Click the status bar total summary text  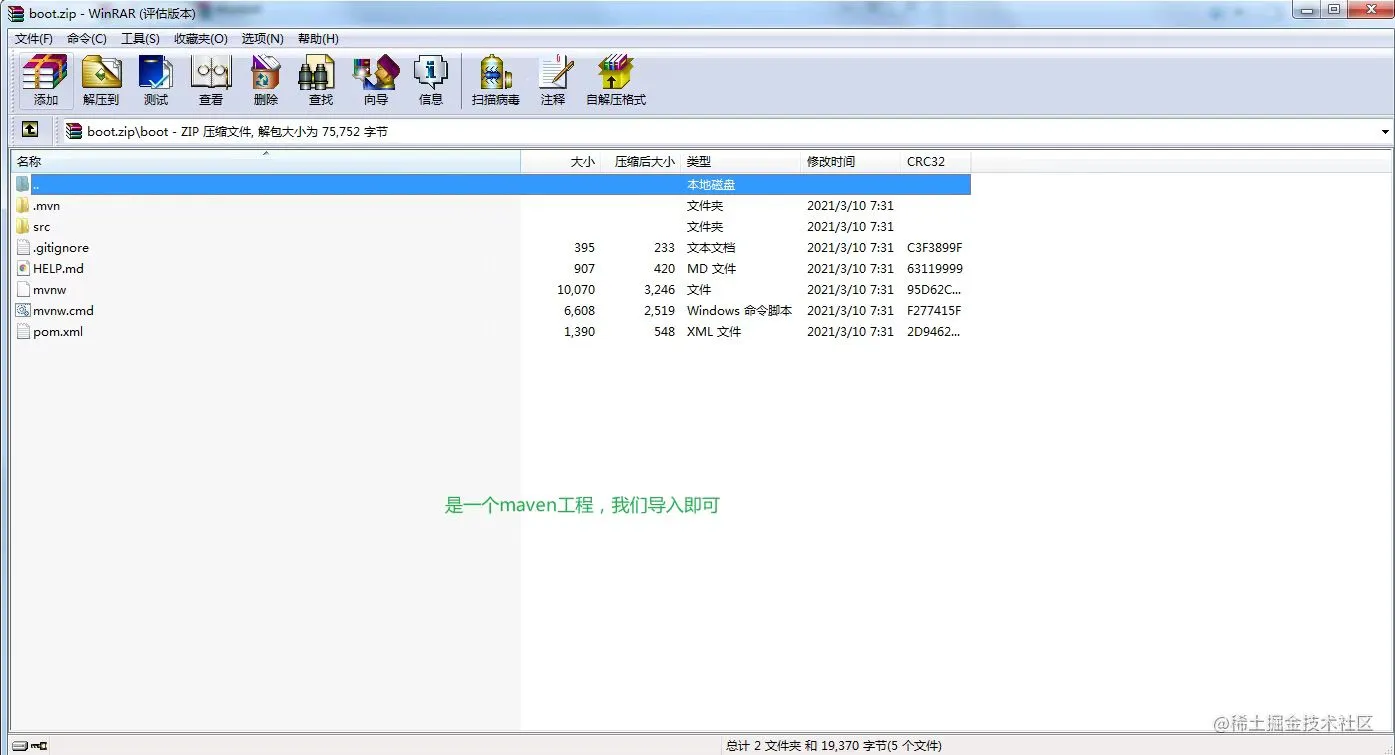[x=833, y=745]
